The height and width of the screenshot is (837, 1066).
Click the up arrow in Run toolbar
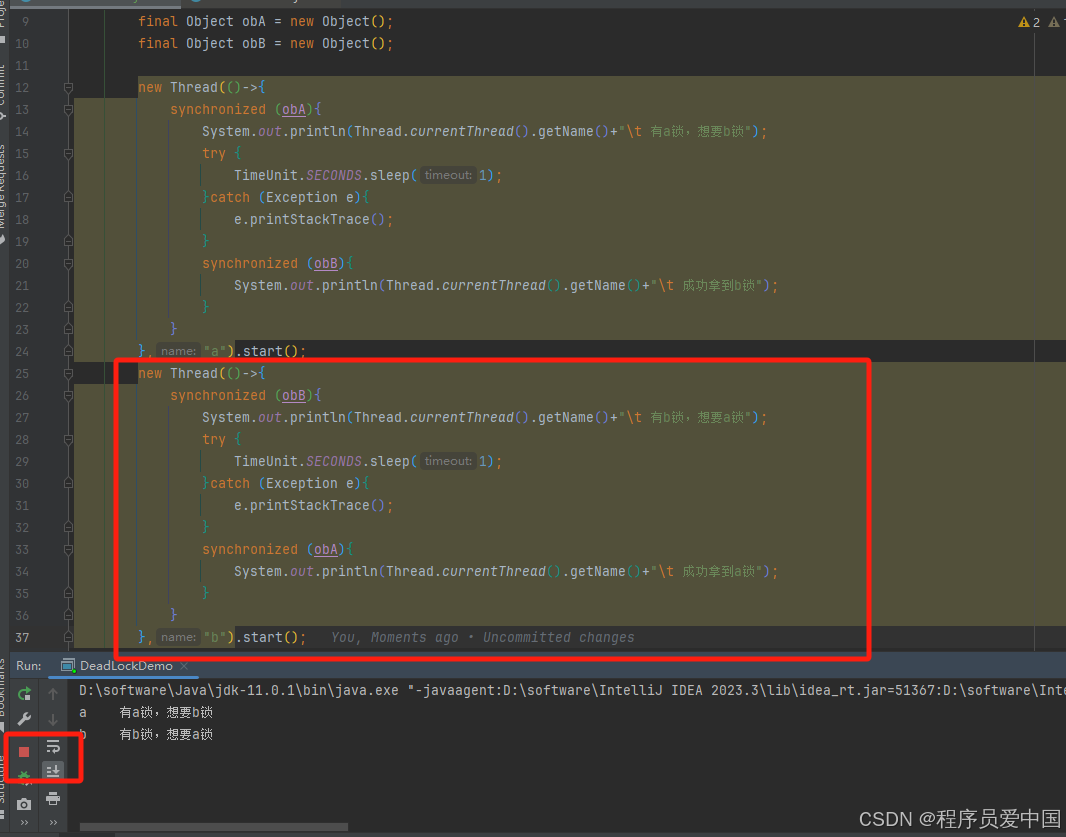53,694
